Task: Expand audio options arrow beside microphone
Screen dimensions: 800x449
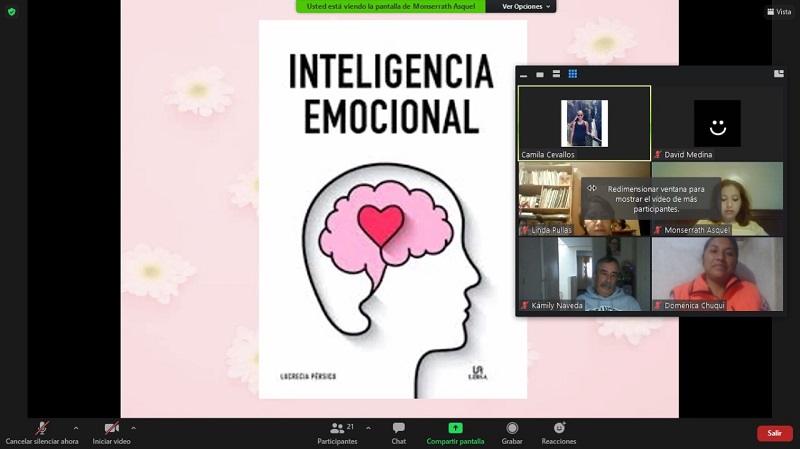Action: pos(76,428)
